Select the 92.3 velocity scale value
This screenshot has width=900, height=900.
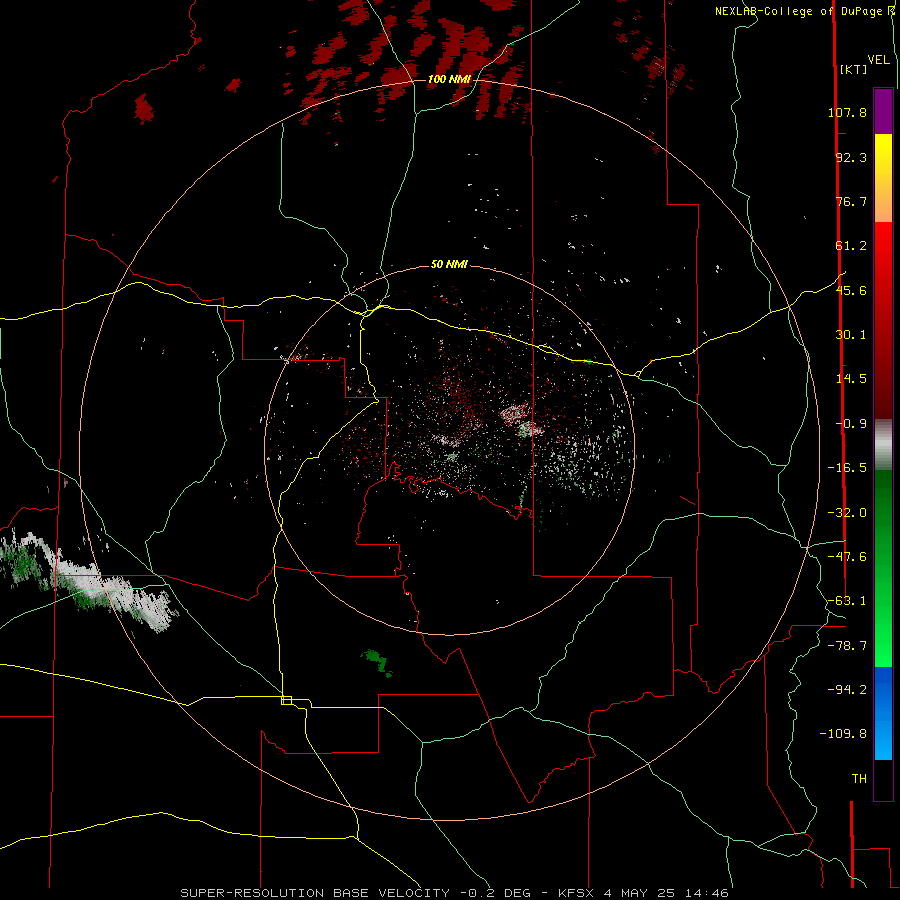point(851,157)
